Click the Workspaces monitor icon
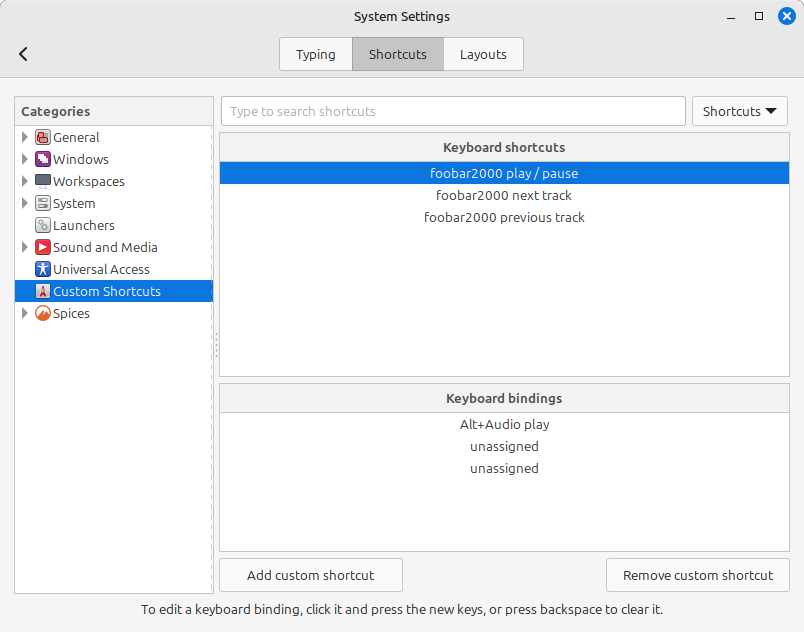The width and height of the screenshot is (804, 632). click(x=43, y=181)
